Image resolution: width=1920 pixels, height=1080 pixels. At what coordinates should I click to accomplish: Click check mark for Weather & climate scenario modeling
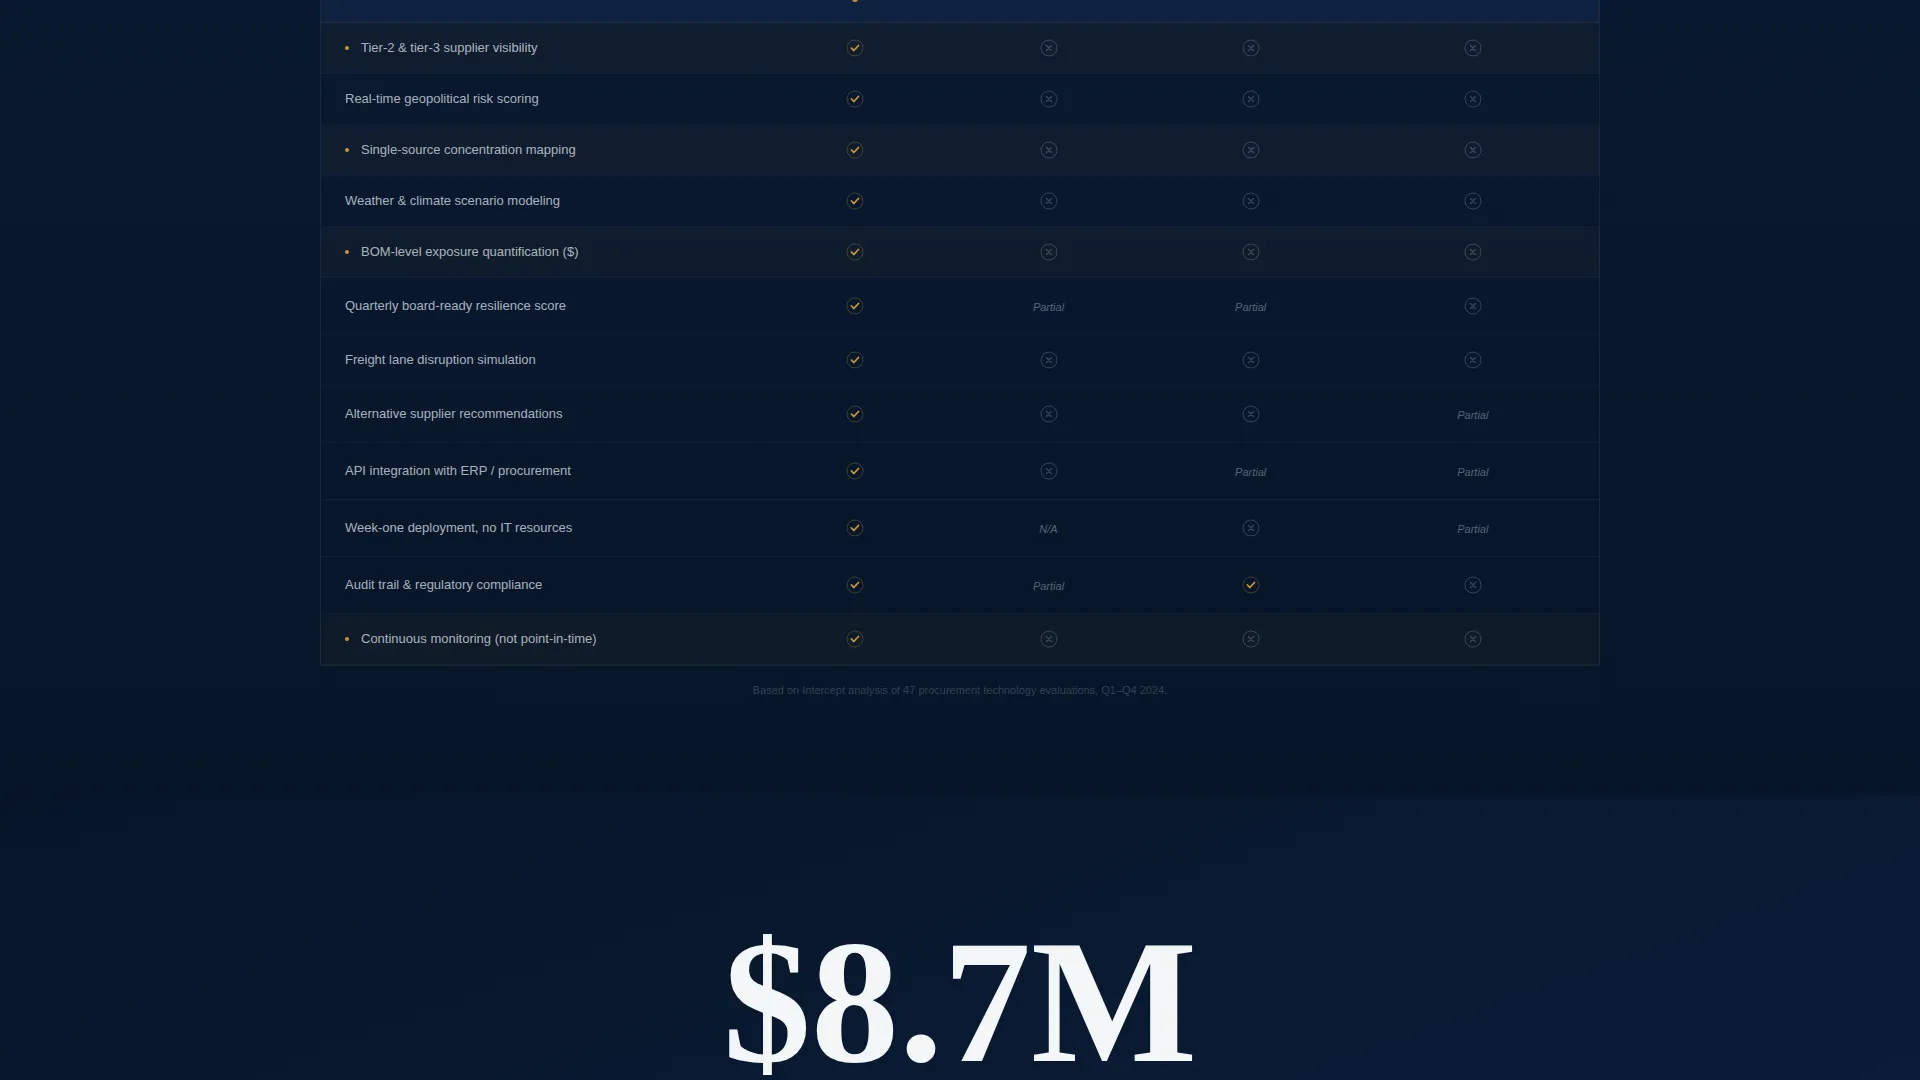[x=855, y=201]
